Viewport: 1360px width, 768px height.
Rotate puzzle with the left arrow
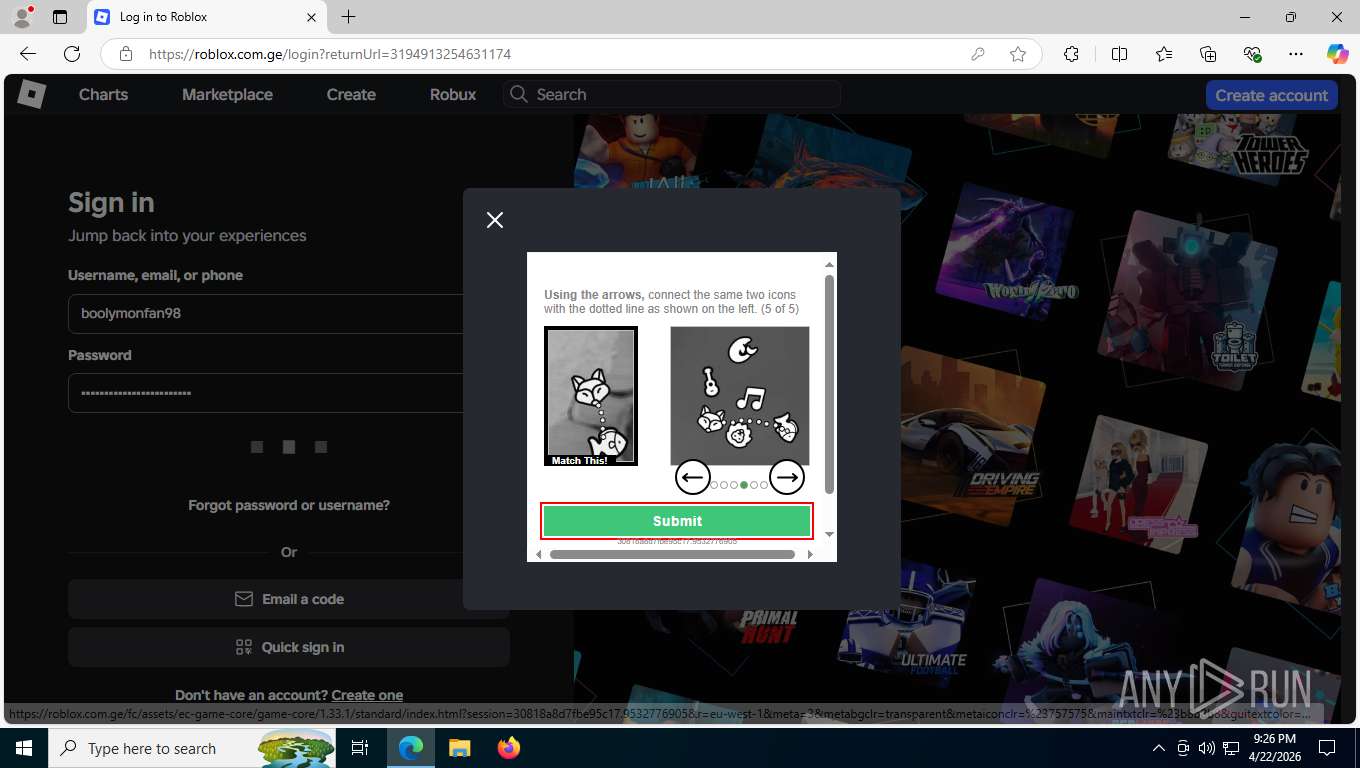click(693, 478)
